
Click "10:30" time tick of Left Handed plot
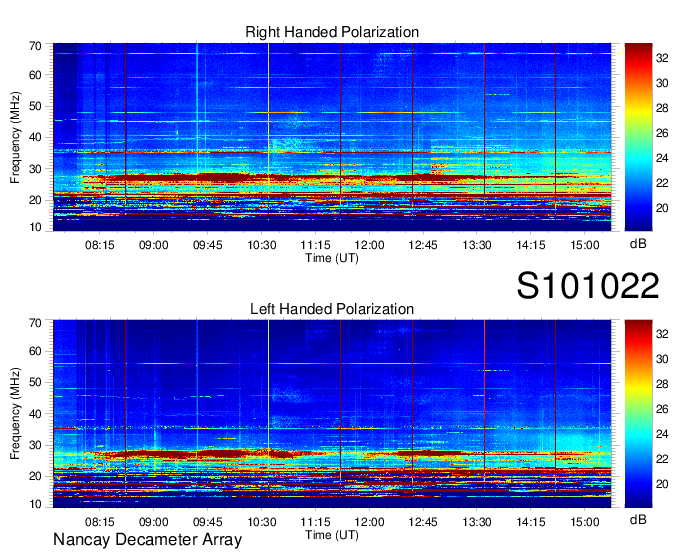tap(262, 522)
